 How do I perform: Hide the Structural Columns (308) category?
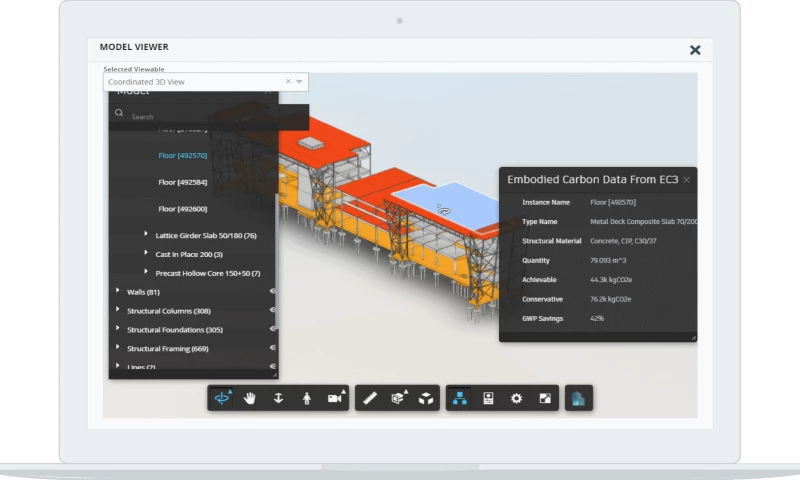click(273, 311)
